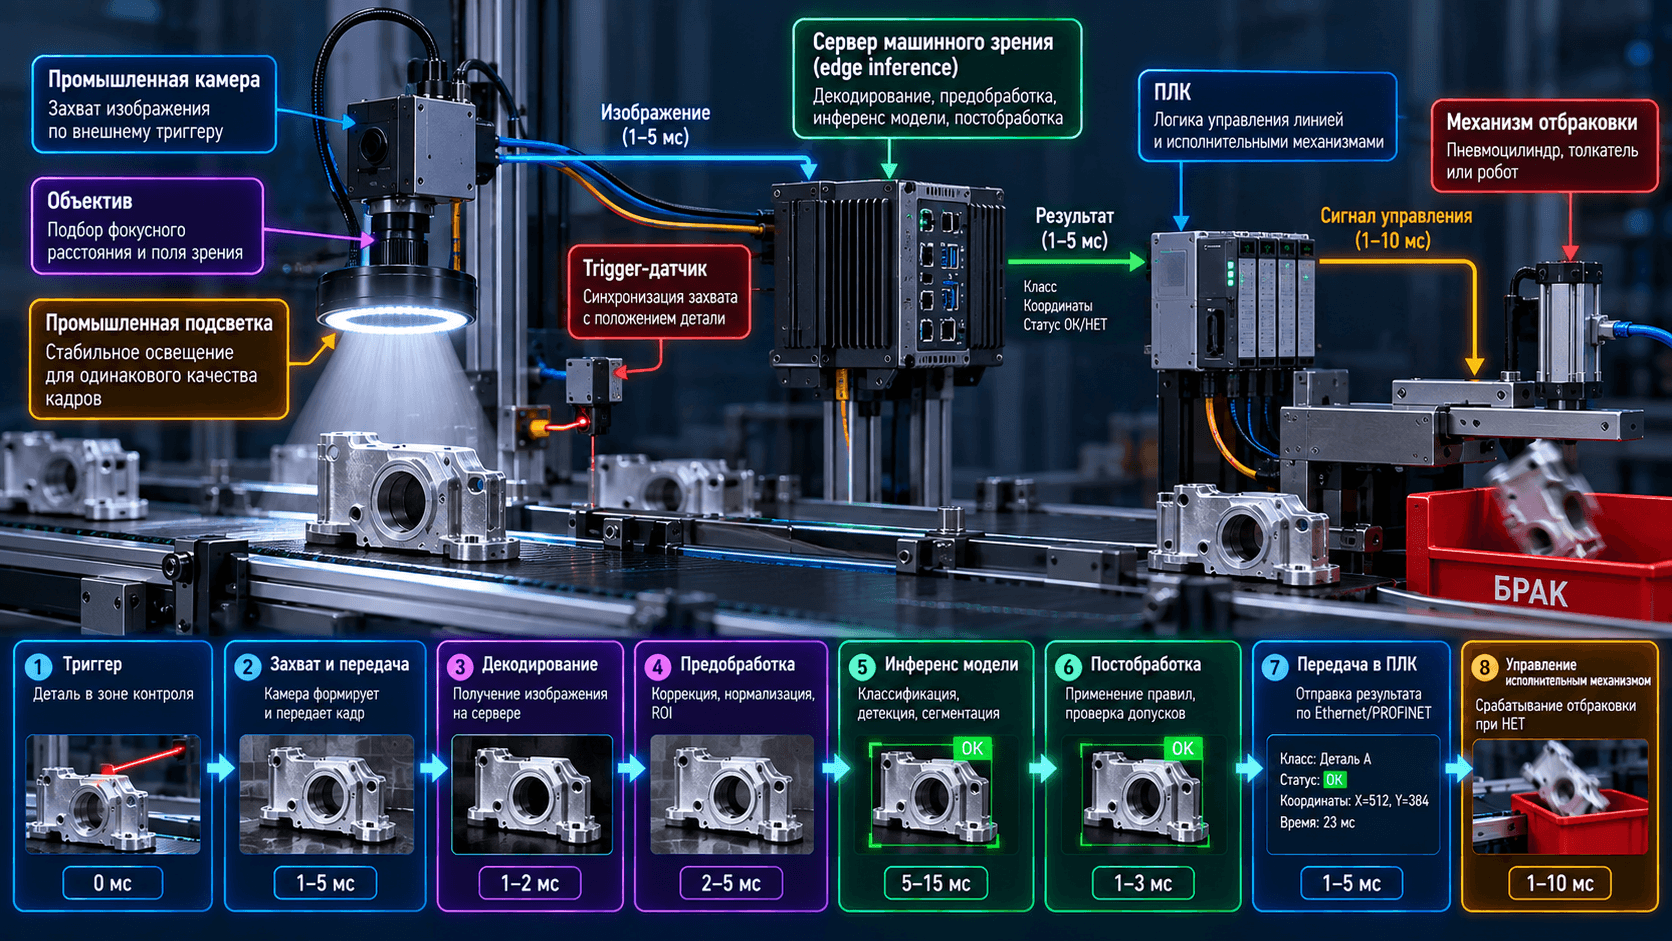Select the "Декодирование" step heading
This screenshot has height=941, width=1672.
540,664
